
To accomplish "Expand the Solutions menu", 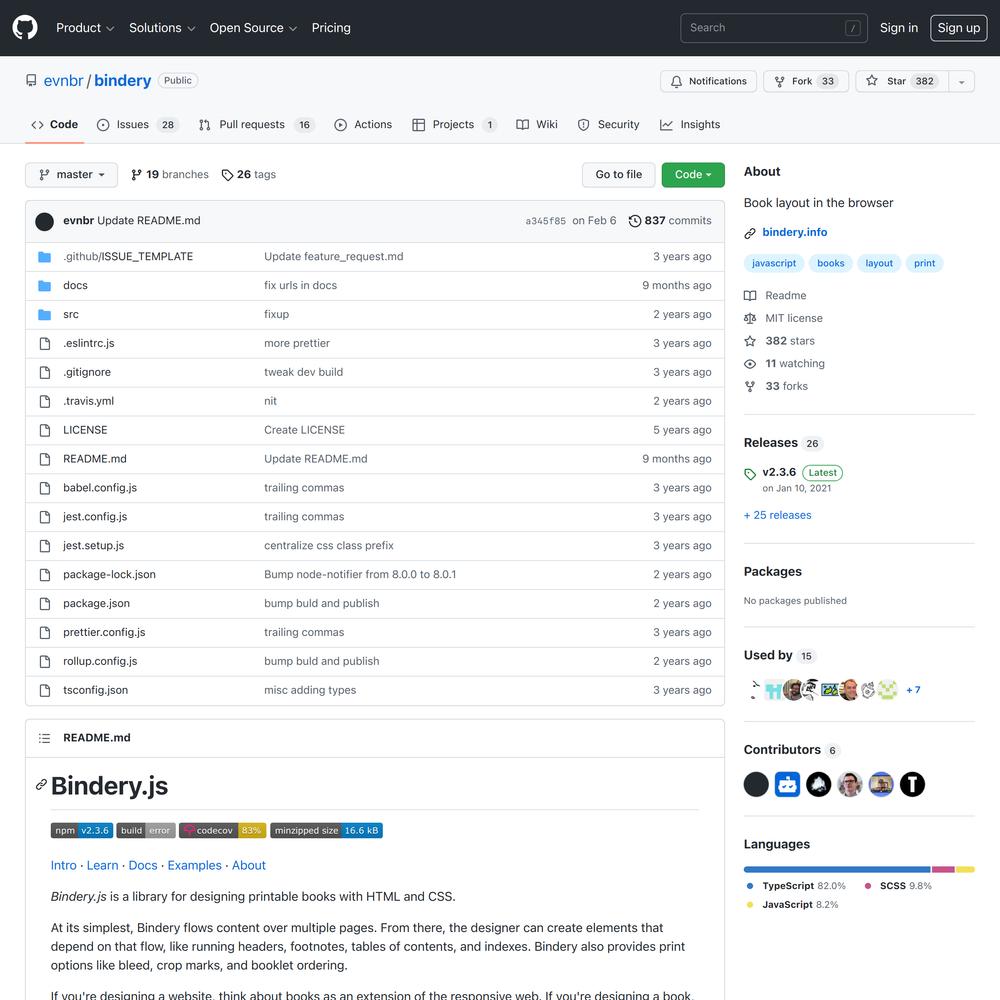I will pyautogui.click(x=162, y=28).
